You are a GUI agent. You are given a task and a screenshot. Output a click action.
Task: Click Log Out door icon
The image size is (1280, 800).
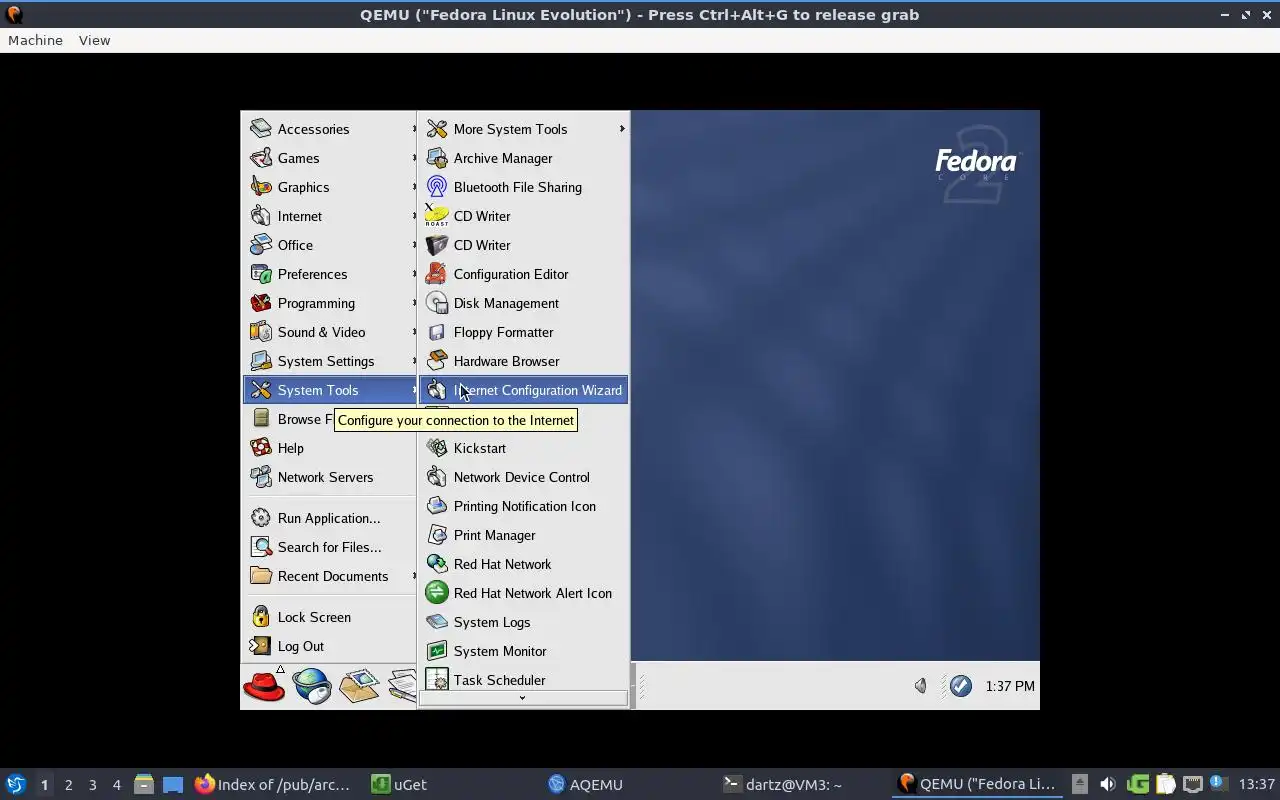pyautogui.click(x=261, y=646)
